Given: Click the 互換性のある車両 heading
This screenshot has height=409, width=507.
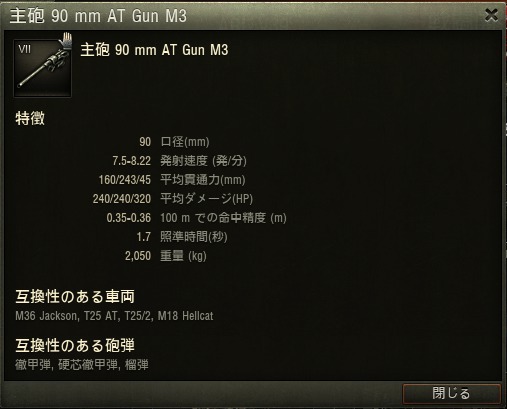Looking at the screenshot, I should [75, 297].
